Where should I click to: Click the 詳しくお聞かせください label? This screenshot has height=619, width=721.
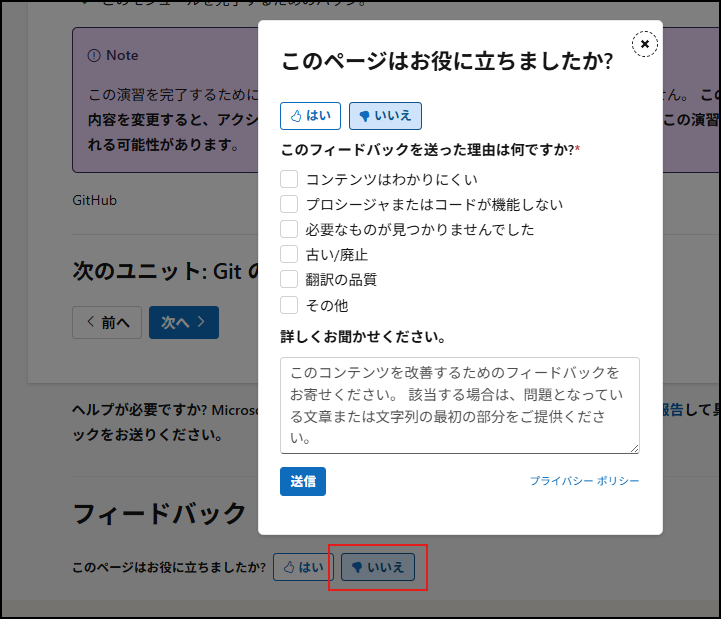(363, 337)
